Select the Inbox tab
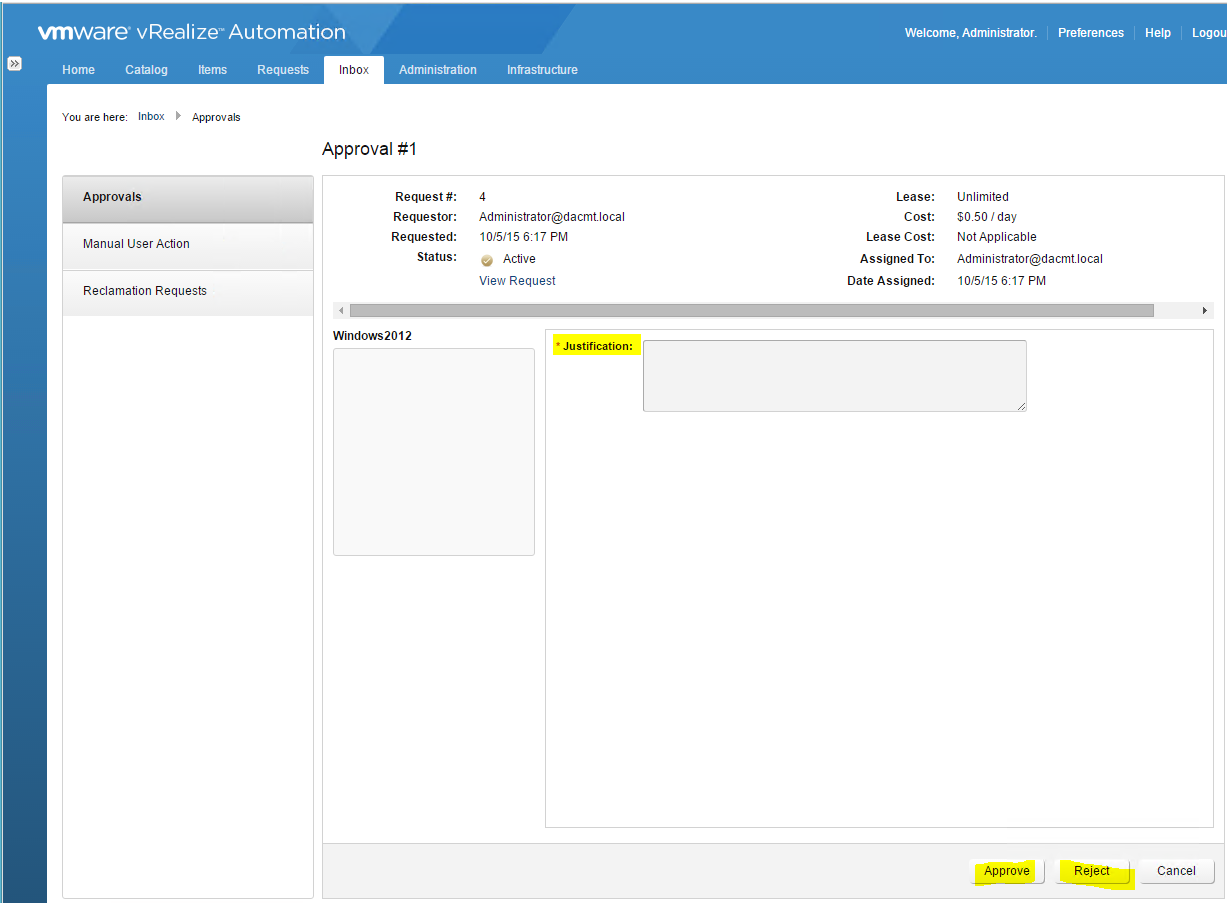The width and height of the screenshot is (1227, 903). coord(354,70)
